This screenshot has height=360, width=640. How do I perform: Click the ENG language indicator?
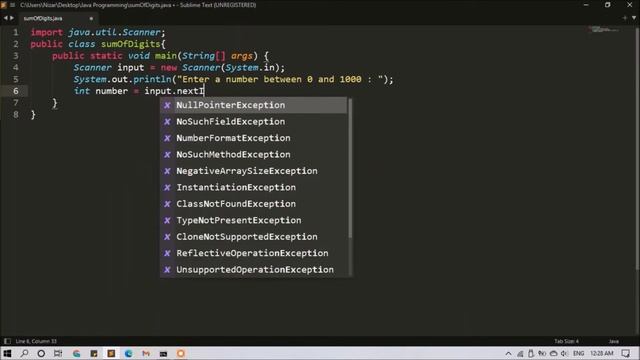(578, 353)
